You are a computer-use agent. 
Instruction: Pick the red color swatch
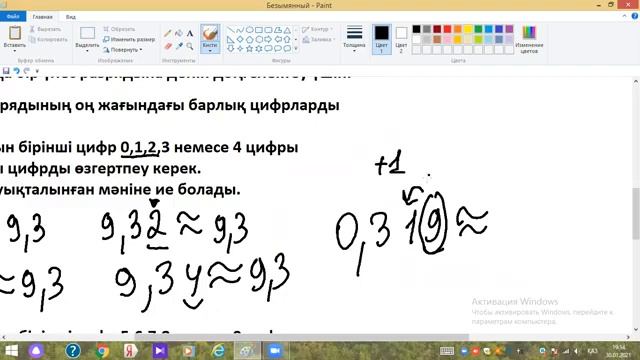click(447, 29)
